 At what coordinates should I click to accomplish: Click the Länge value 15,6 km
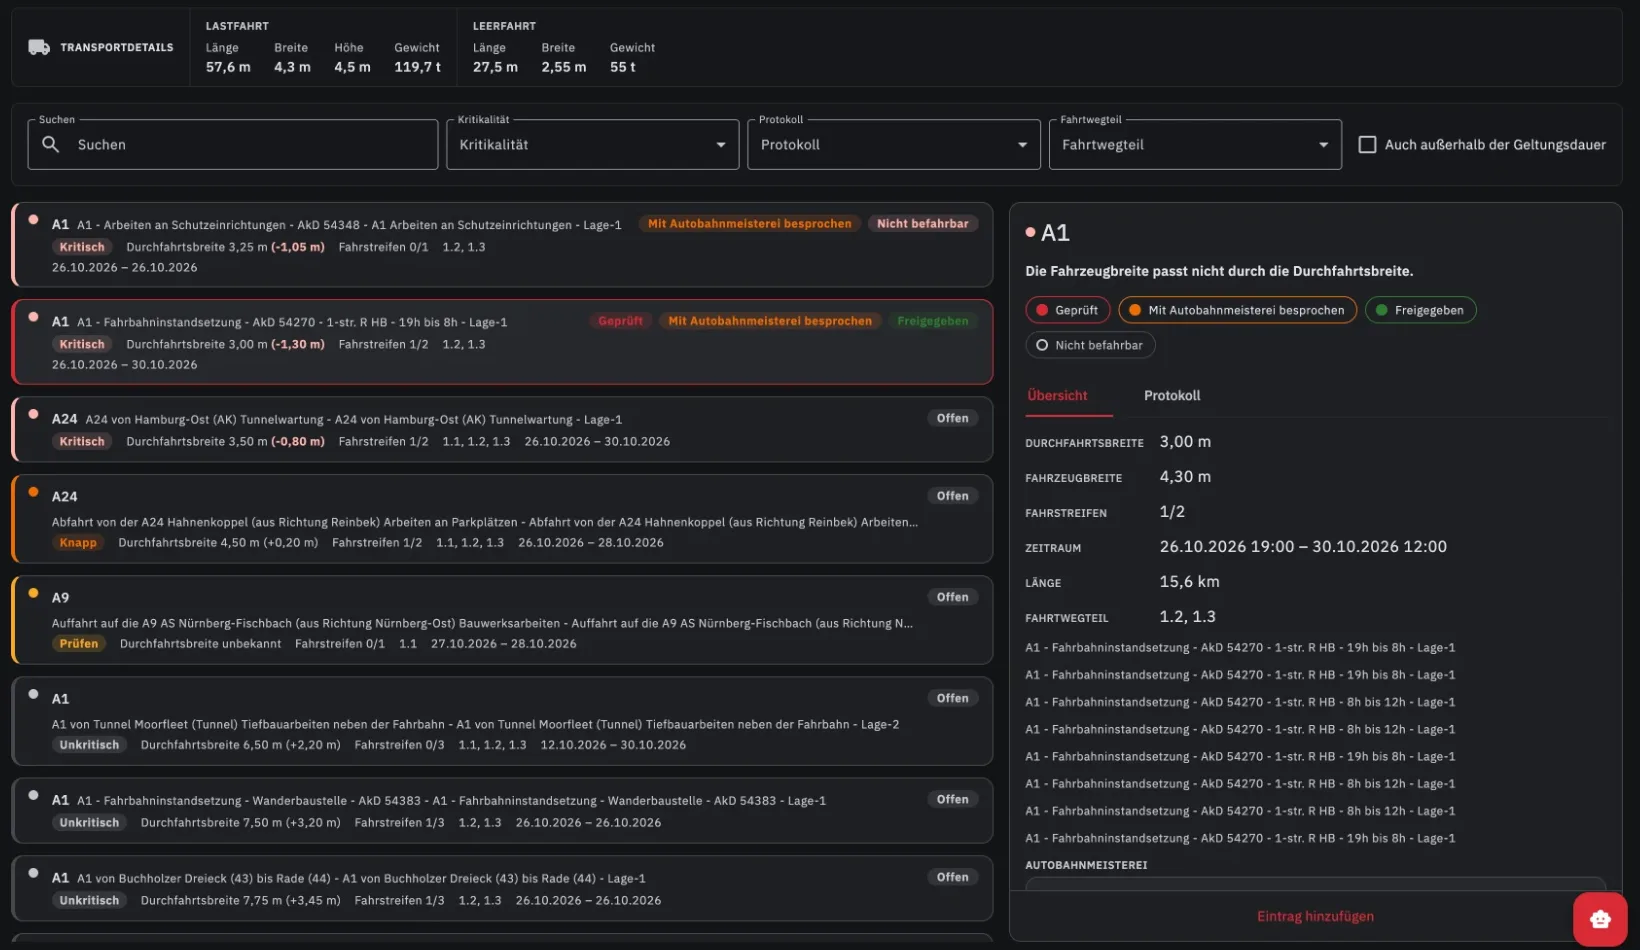(1189, 581)
